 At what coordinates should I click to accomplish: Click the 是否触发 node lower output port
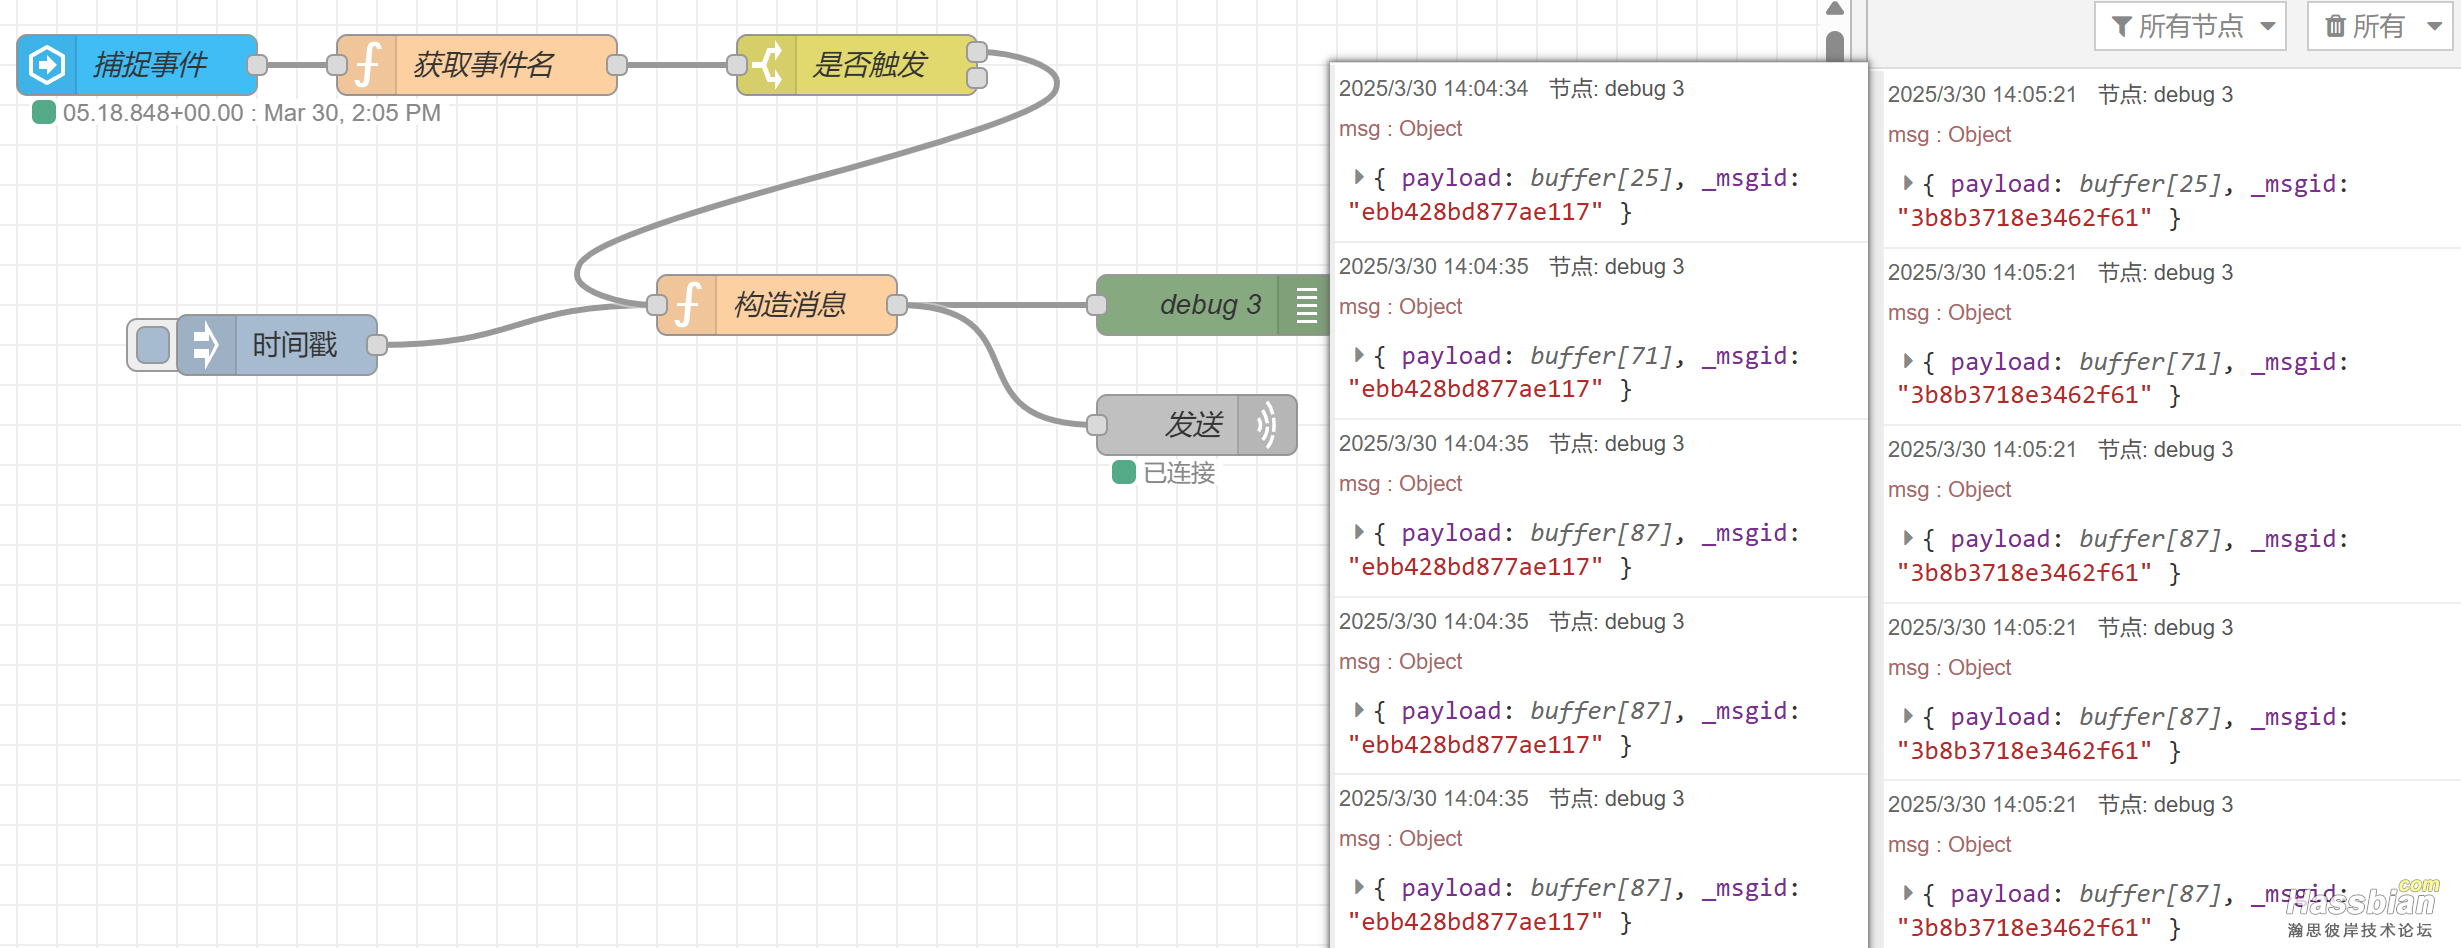pos(977,78)
